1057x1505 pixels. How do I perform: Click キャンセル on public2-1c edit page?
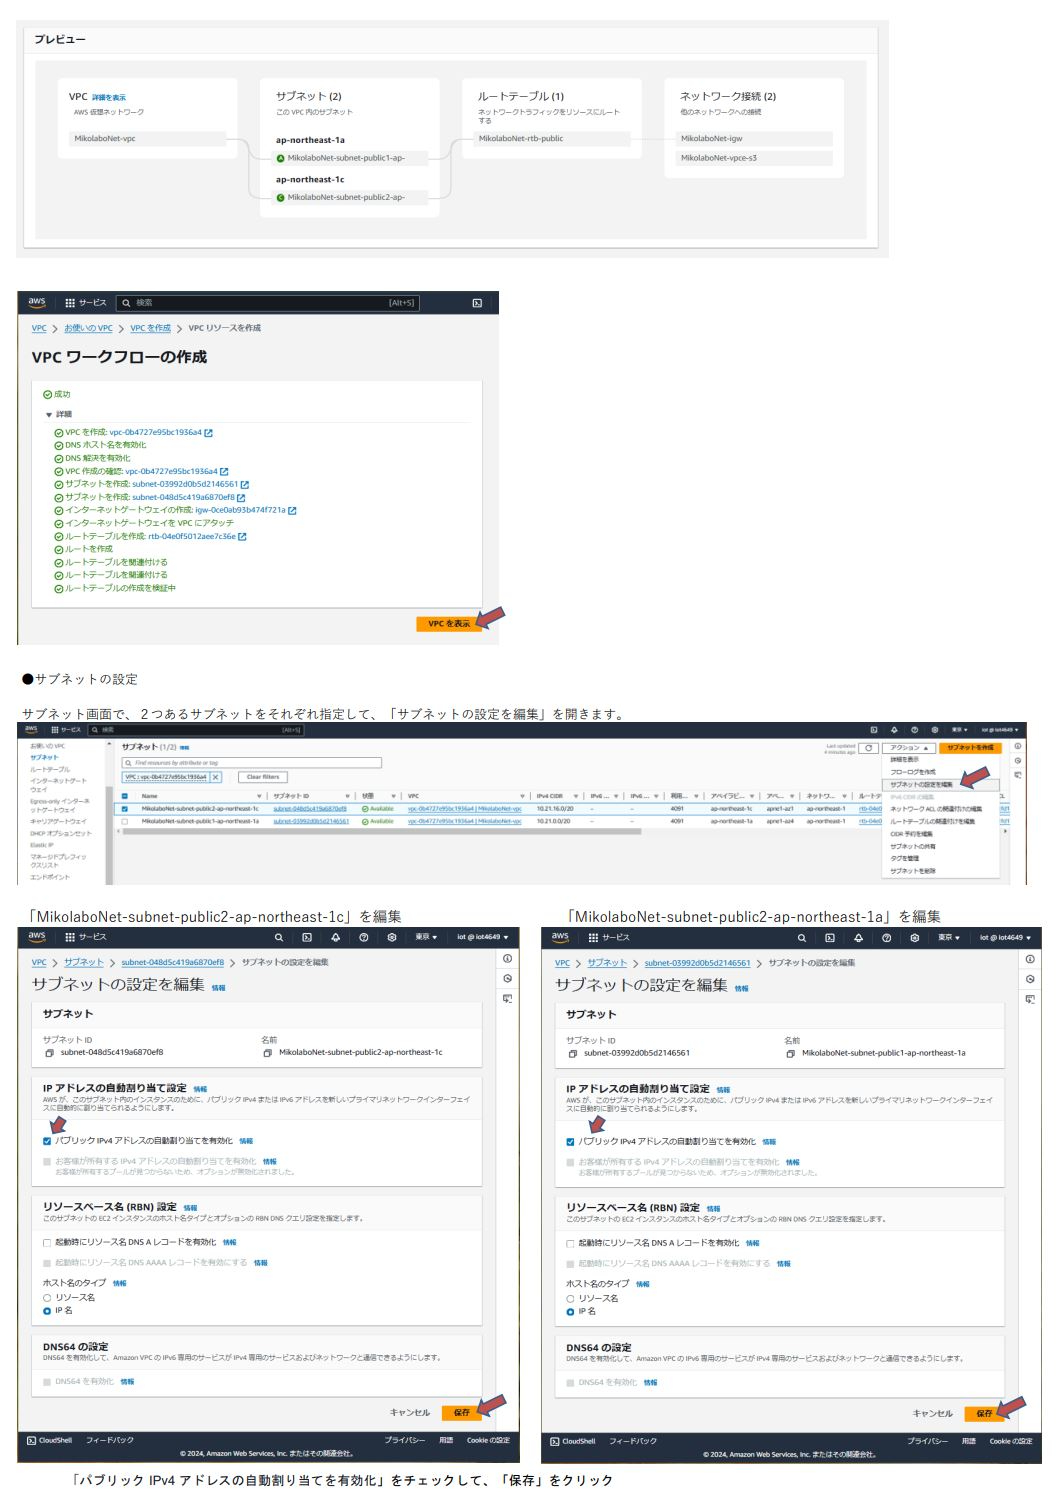click(x=410, y=1413)
